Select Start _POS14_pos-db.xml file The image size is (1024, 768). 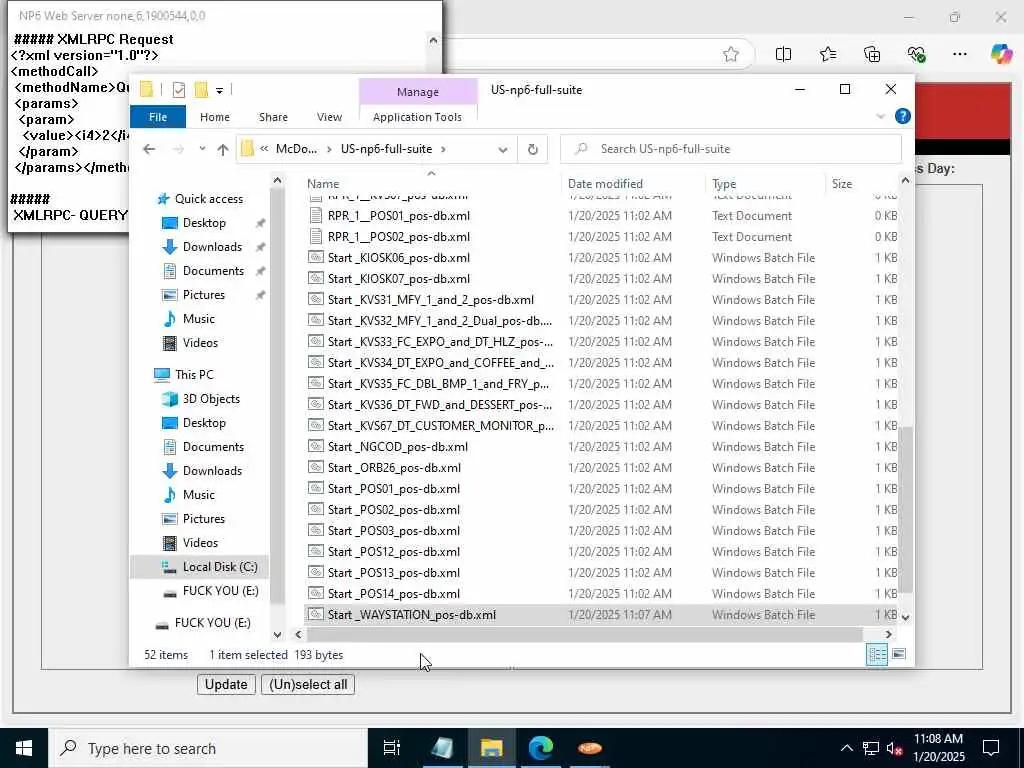[393, 594]
